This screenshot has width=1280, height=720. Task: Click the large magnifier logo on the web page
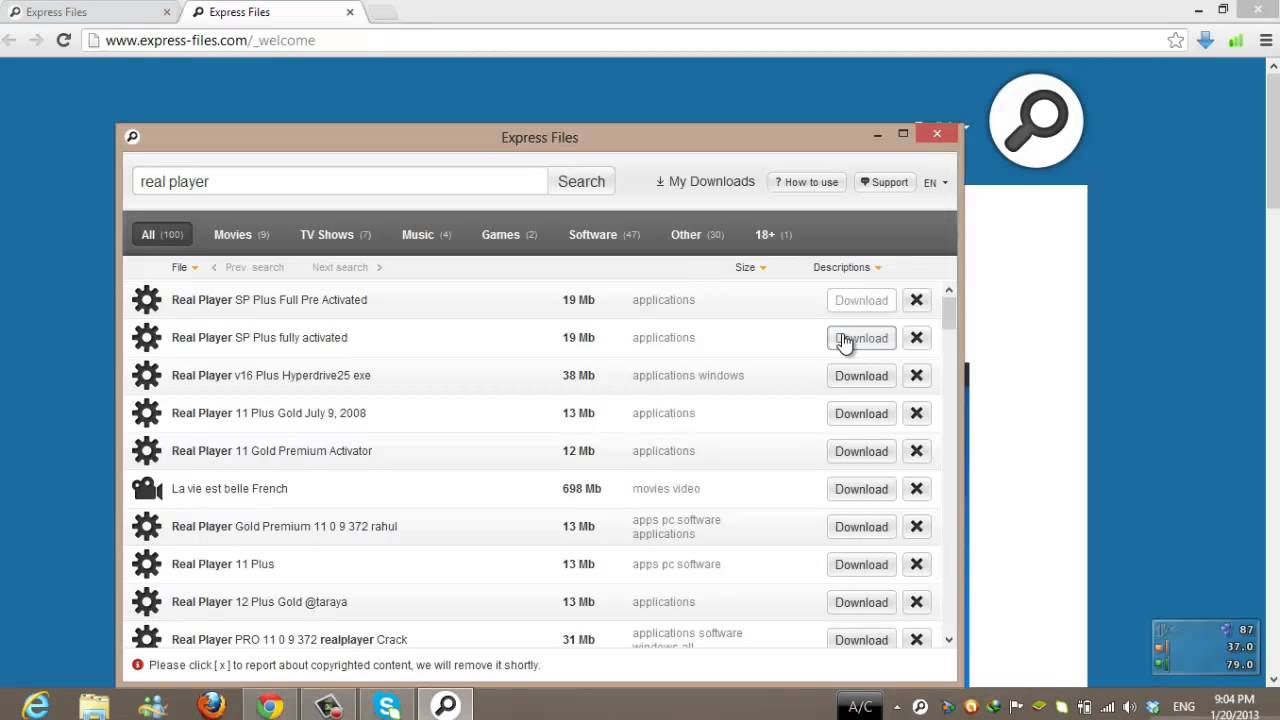1036,120
